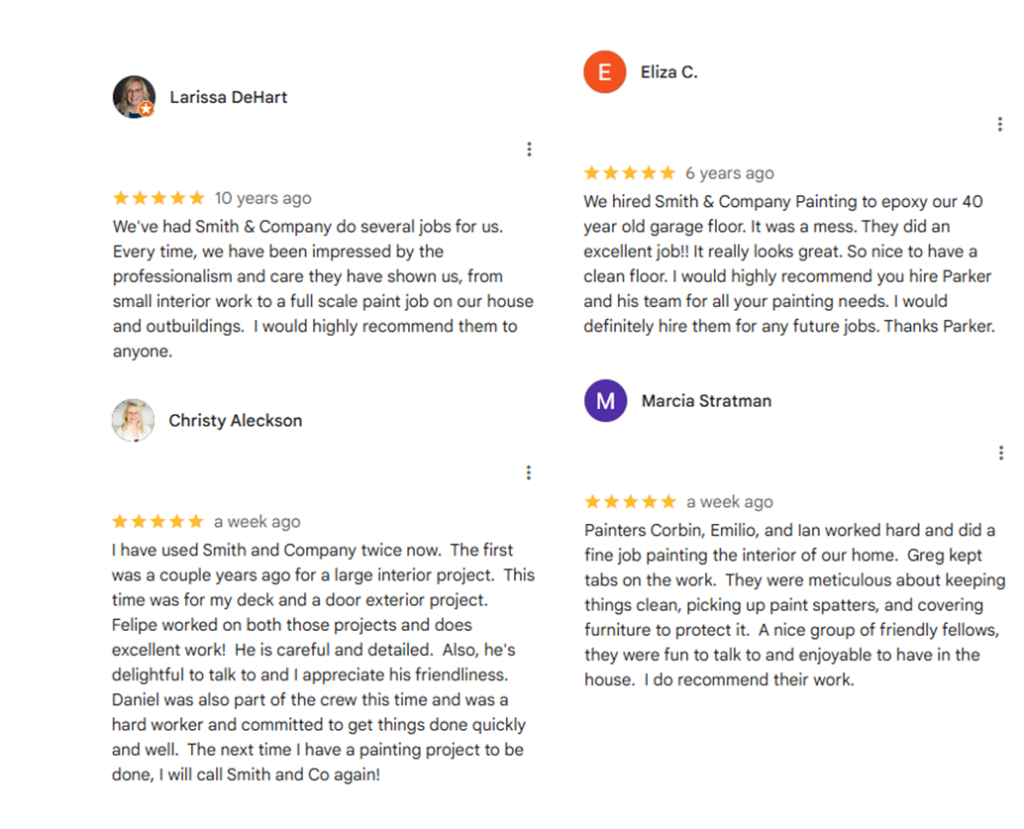This screenshot has height=829, width=1024.
Task: Open three-dot menu on Marcia Stratman's review
Action: coord(1000,453)
